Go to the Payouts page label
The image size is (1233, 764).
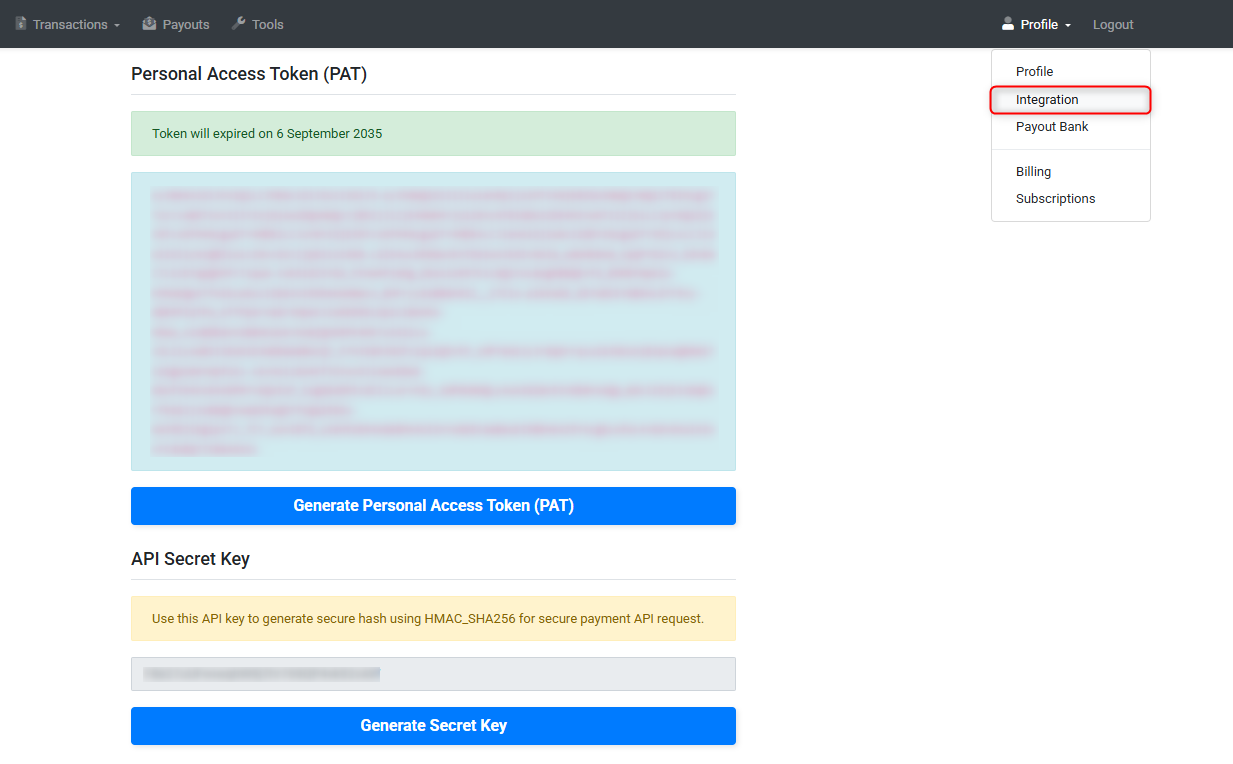[x=186, y=24]
